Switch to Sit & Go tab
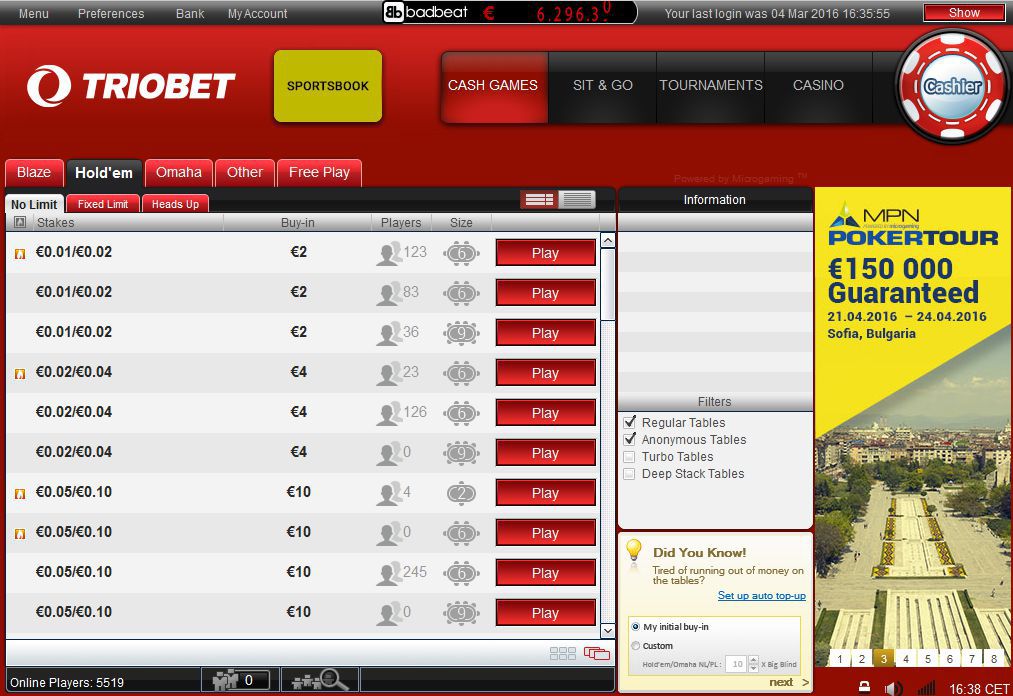1013x696 pixels. 603,86
